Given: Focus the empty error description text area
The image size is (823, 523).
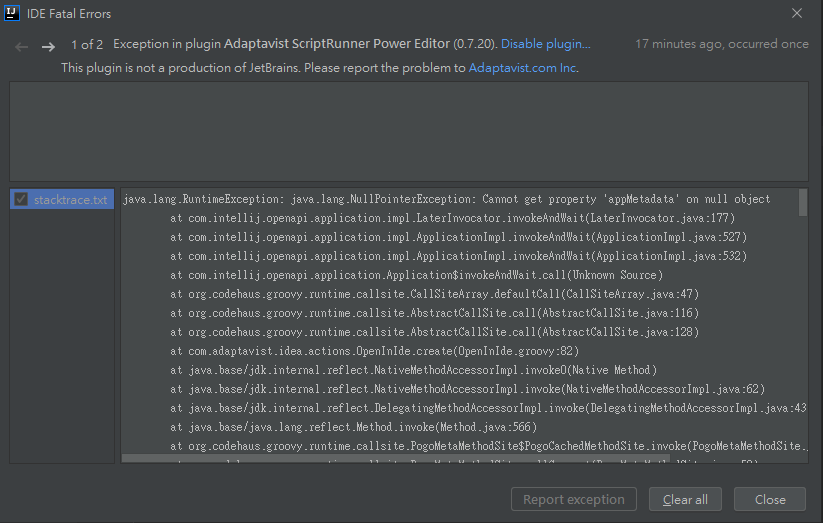Looking at the screenshot, I should tap(409, 131).
